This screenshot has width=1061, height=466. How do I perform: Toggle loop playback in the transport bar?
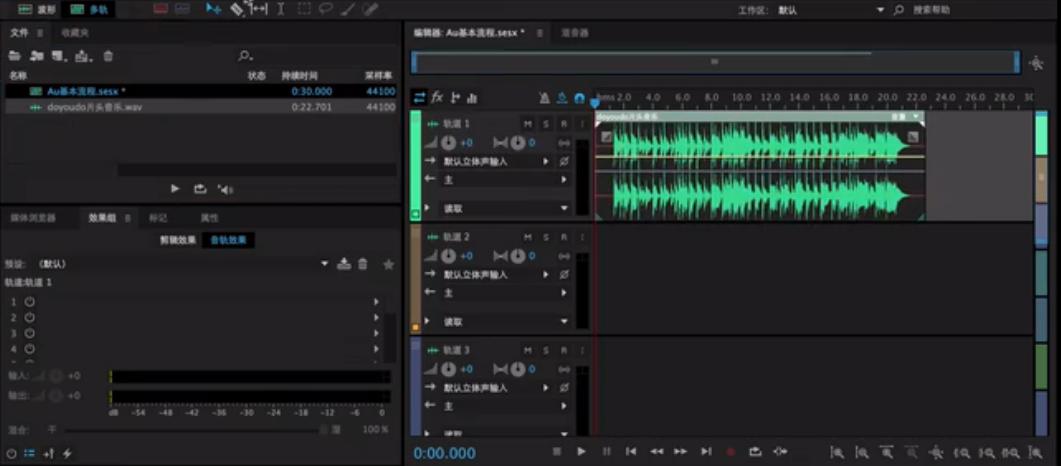click(755, 452)
